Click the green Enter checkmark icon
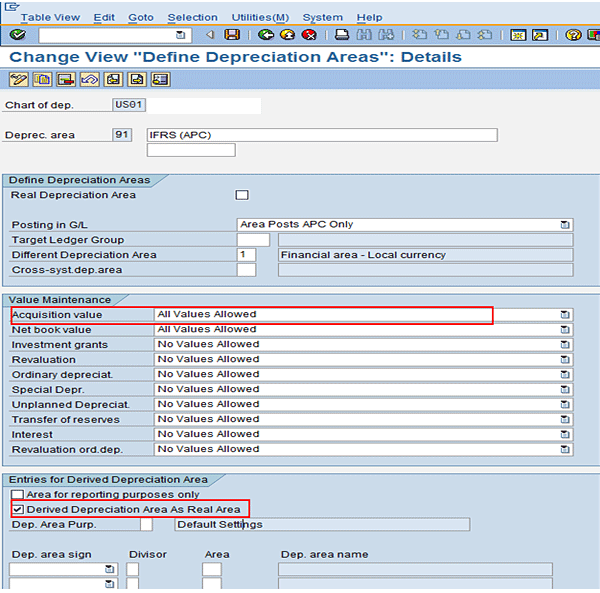Image resolution: width=600 pixels, height=593 pixels. (17, 35)
